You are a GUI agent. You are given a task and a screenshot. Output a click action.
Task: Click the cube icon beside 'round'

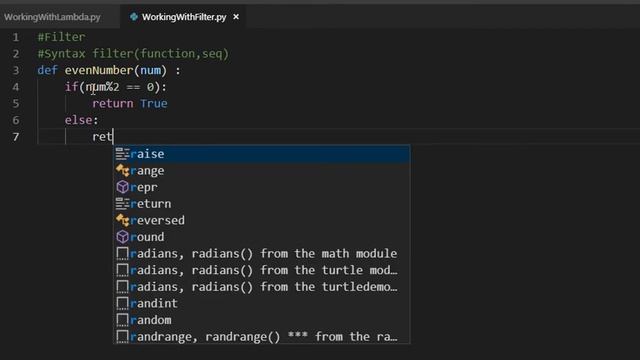[x=122, y=237]
